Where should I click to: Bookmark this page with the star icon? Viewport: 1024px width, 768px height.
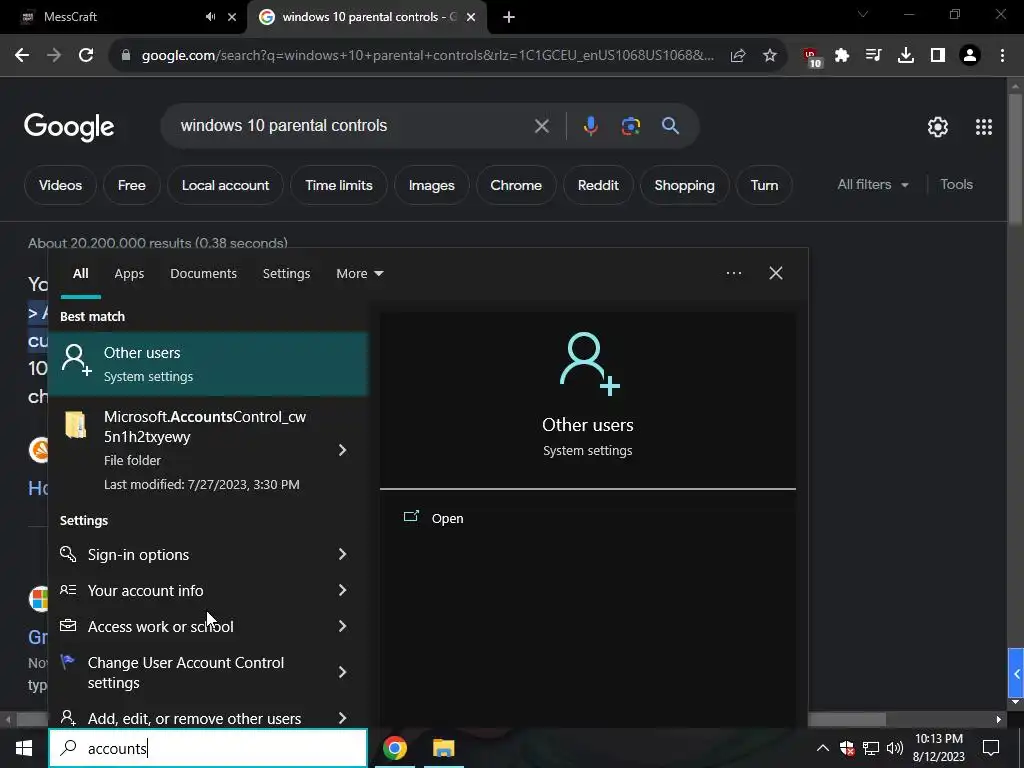coord(770,56)
